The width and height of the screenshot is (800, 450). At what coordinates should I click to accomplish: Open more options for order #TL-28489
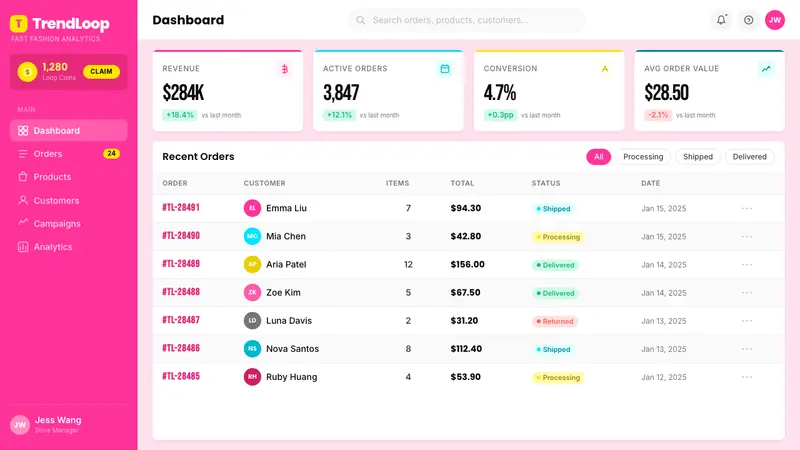[x=747, y=264]
